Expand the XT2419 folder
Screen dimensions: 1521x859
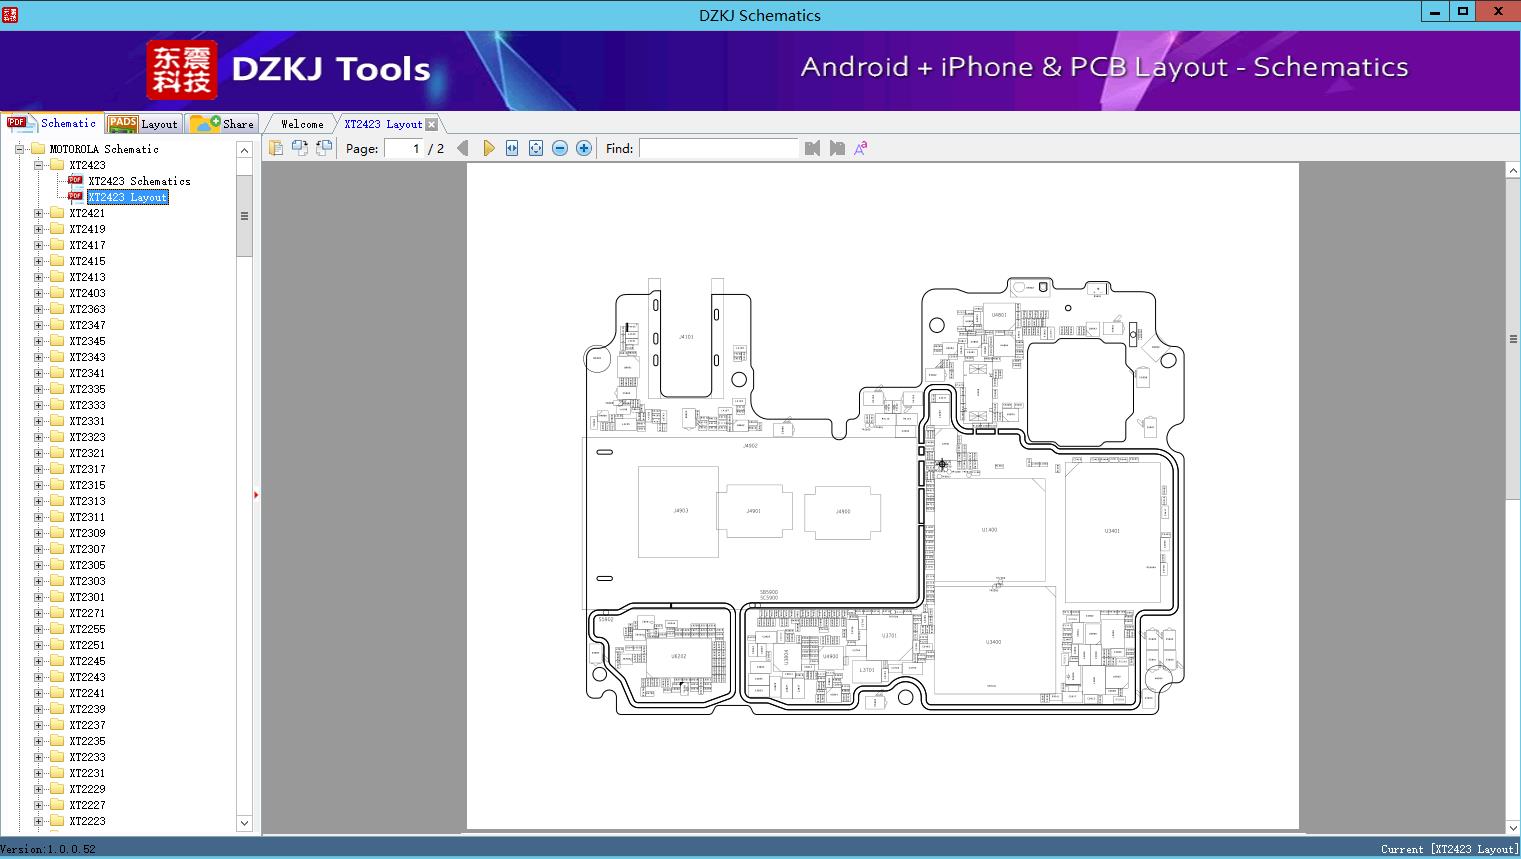38,229
